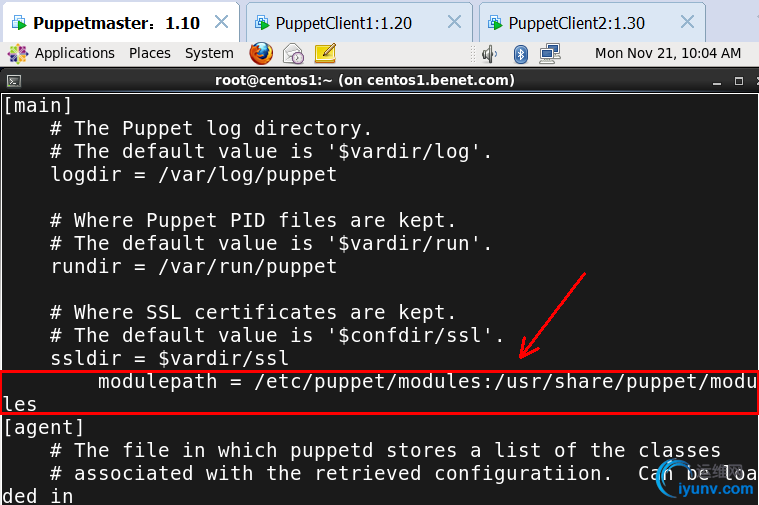Open the mail client launcher icon
This screenshot has height=505, width=759.
(x=293, y=53)
